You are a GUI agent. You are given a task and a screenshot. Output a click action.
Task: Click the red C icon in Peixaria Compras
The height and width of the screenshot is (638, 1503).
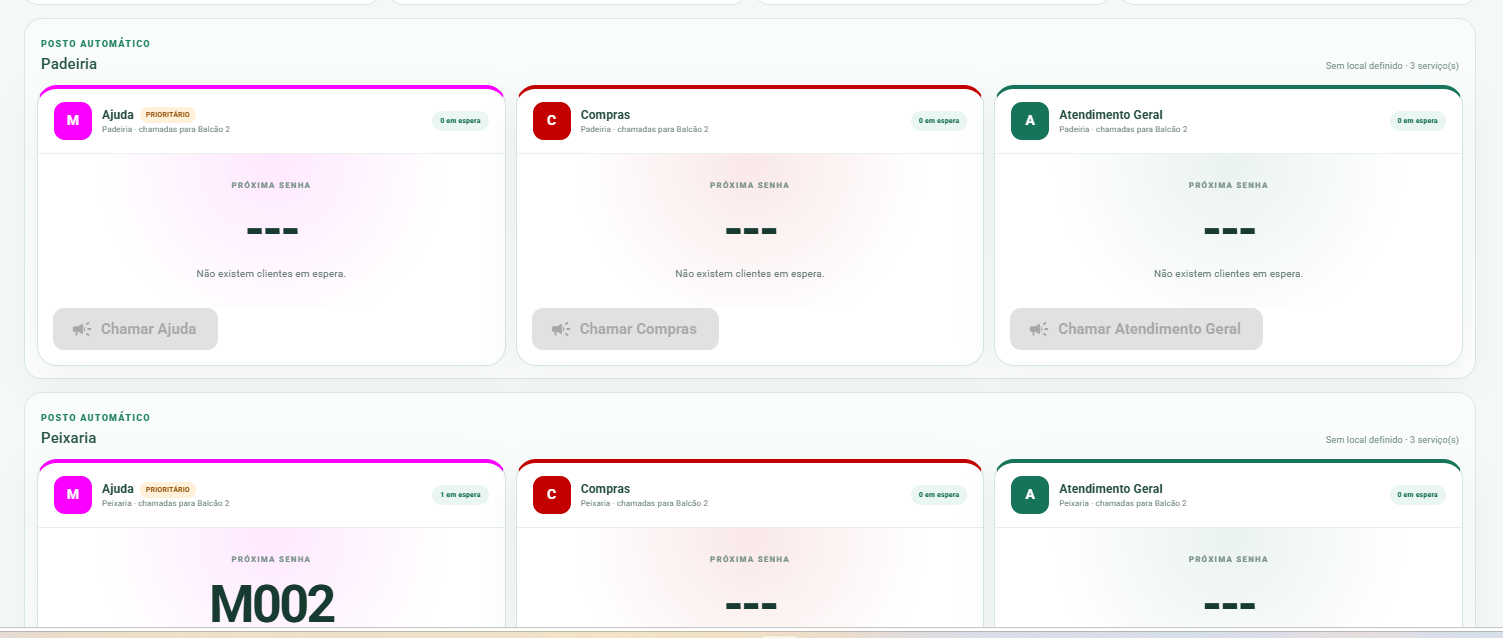point(552,495)
